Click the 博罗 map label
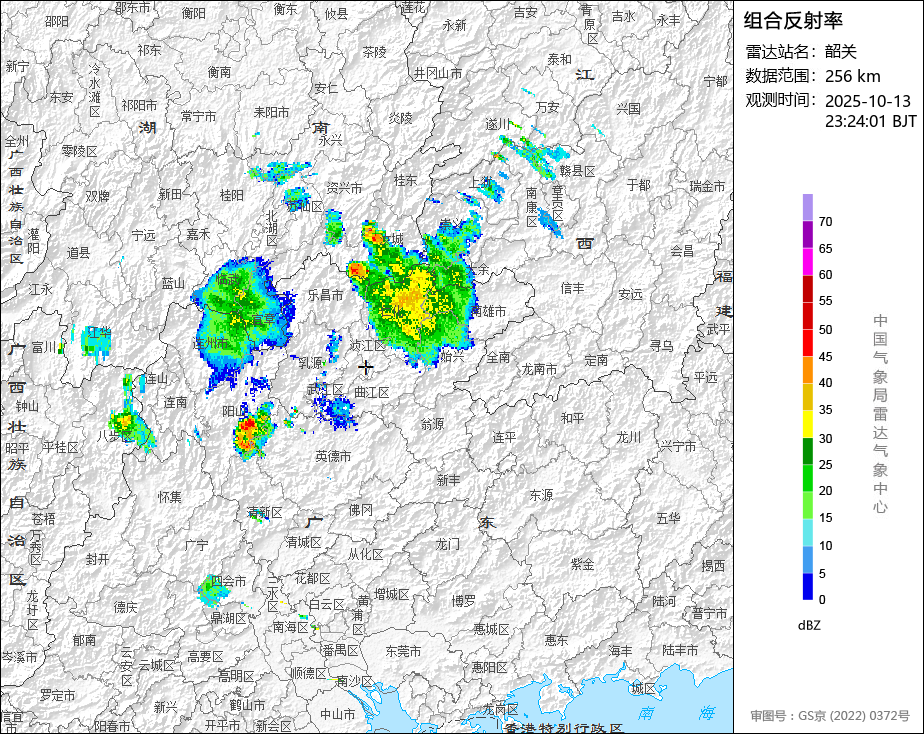 (463, 601)
